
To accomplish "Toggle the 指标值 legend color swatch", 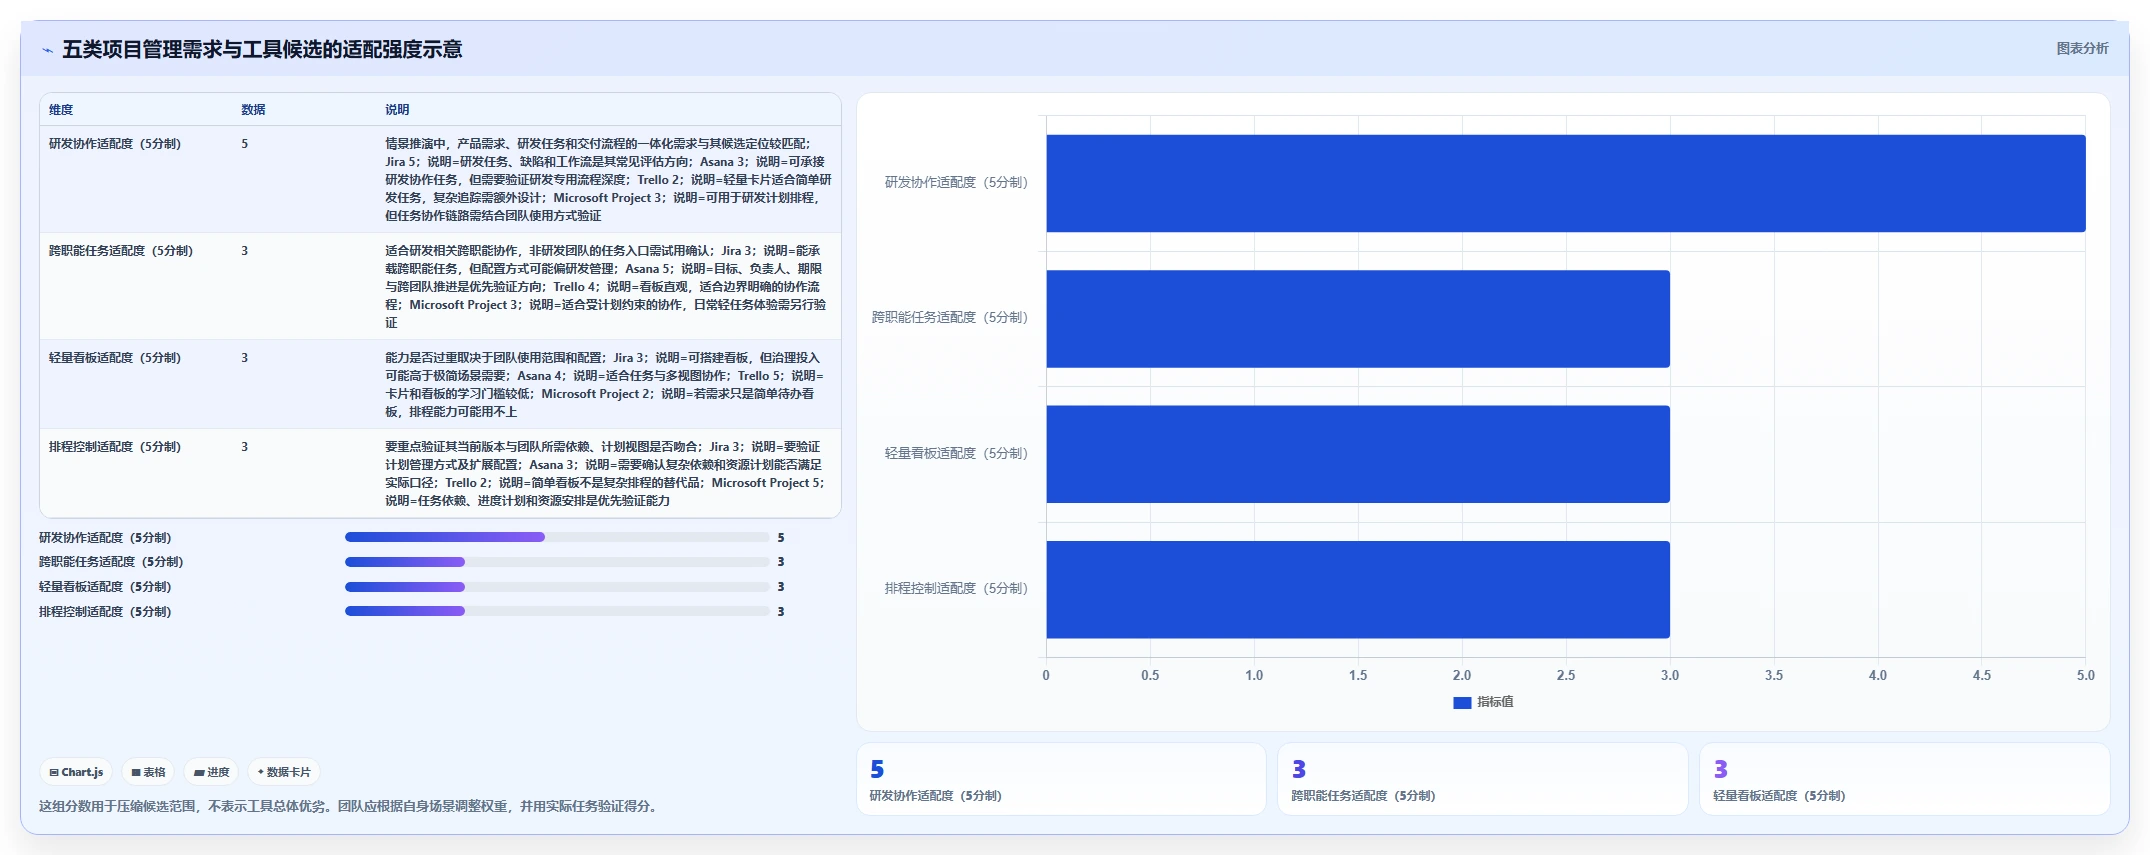I will coord(1462,703).
